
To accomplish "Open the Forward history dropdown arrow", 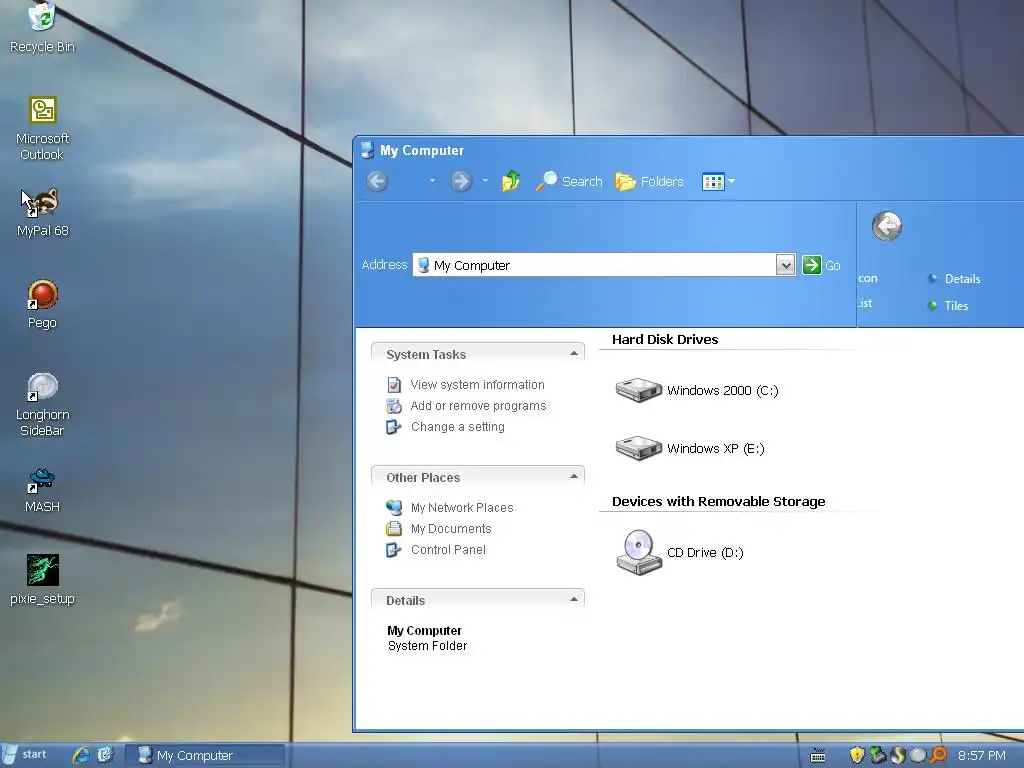I will tap(485, 181).
